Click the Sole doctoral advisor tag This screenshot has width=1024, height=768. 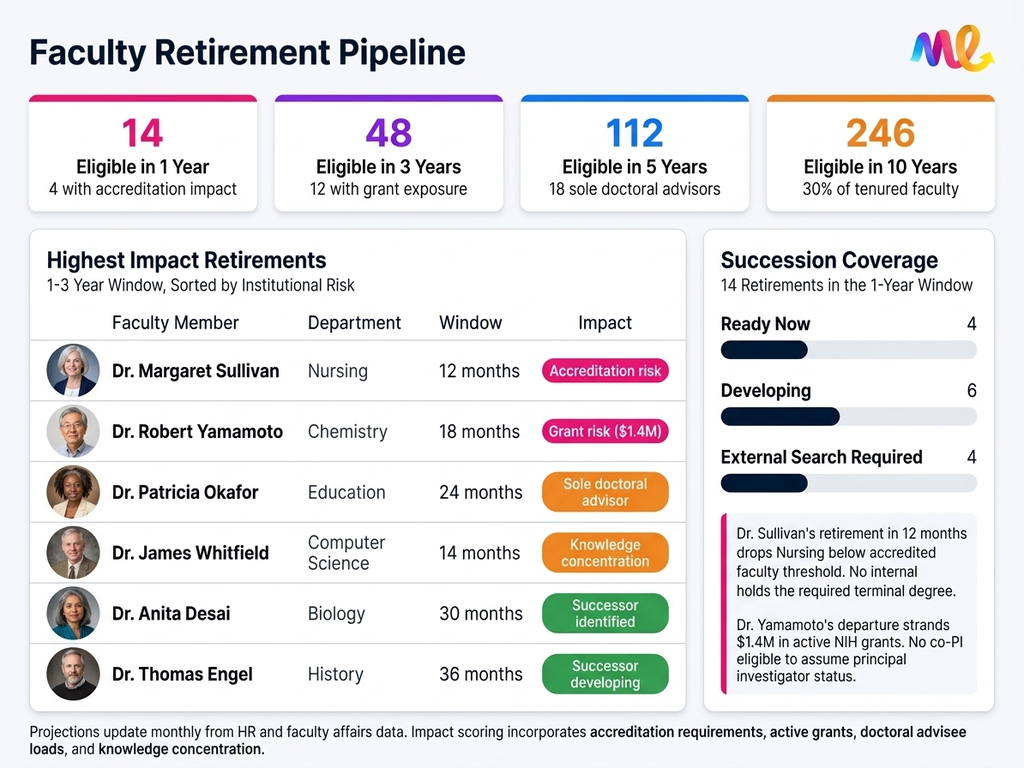(x=605, y=492)
